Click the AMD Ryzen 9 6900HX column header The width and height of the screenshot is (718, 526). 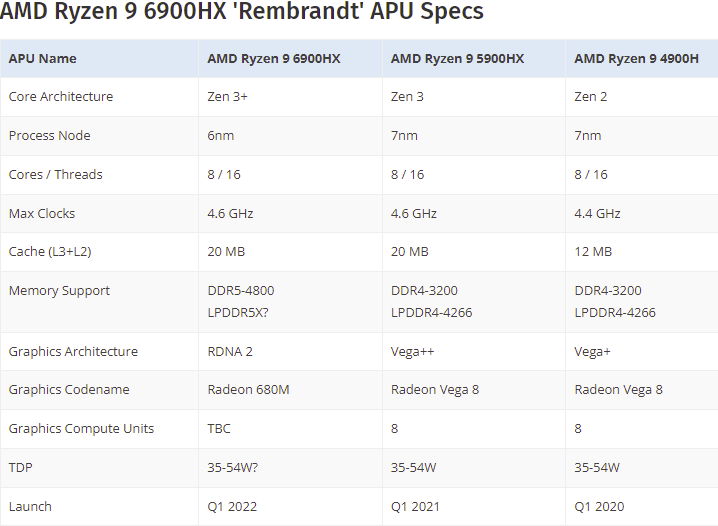[x=273, y=58]
